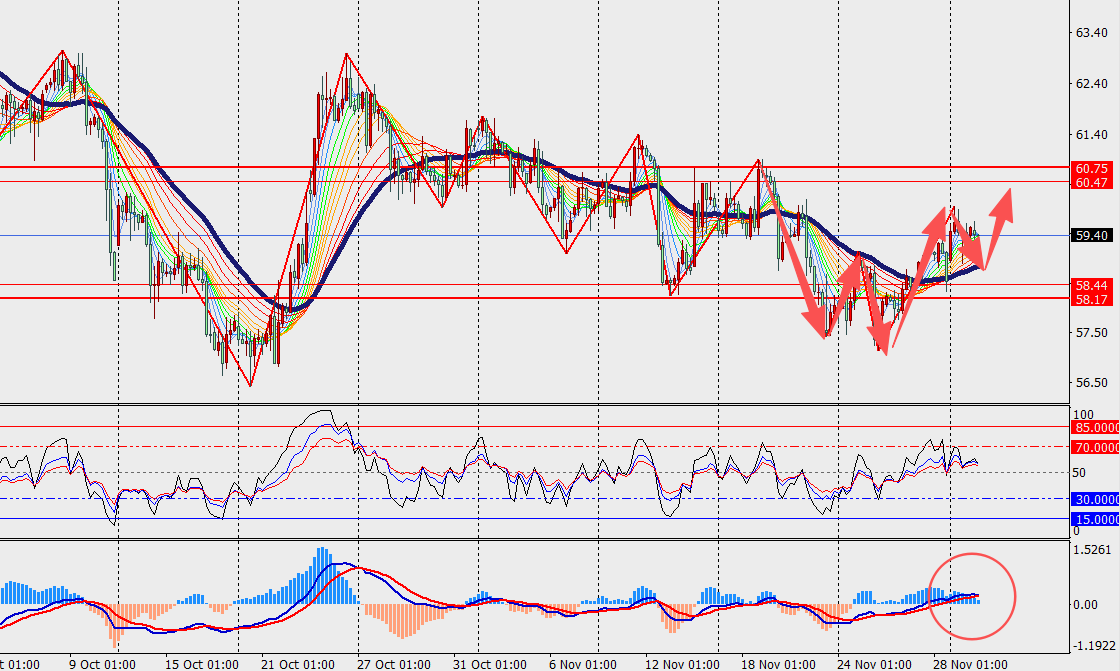This screenshot has width=1120, height=671.
Task: Click the 58.44 support price label
Action: [x=1089, y=285]
